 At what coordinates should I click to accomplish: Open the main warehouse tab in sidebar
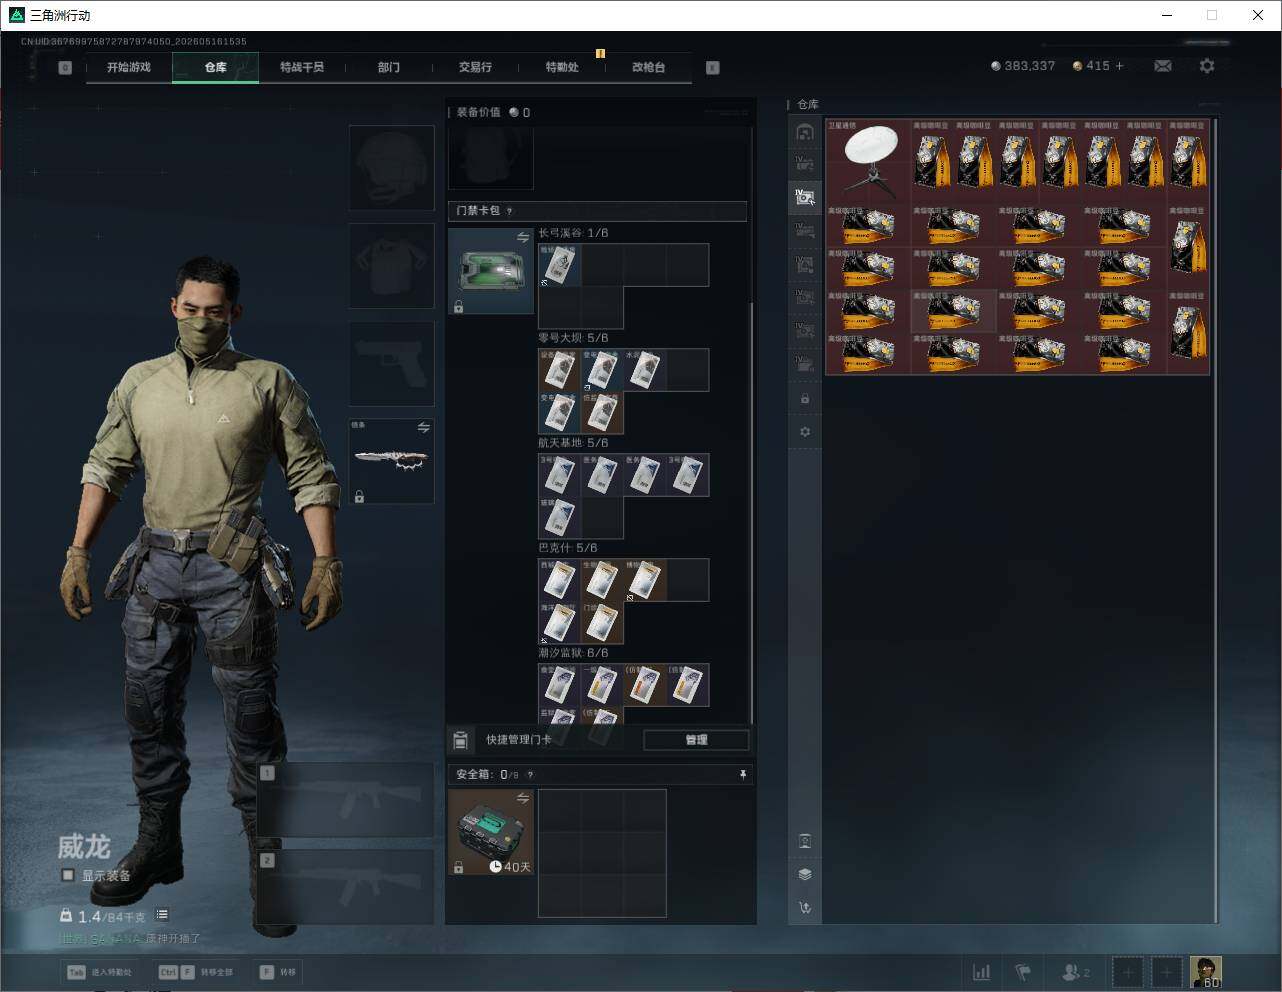coord(805,132)
